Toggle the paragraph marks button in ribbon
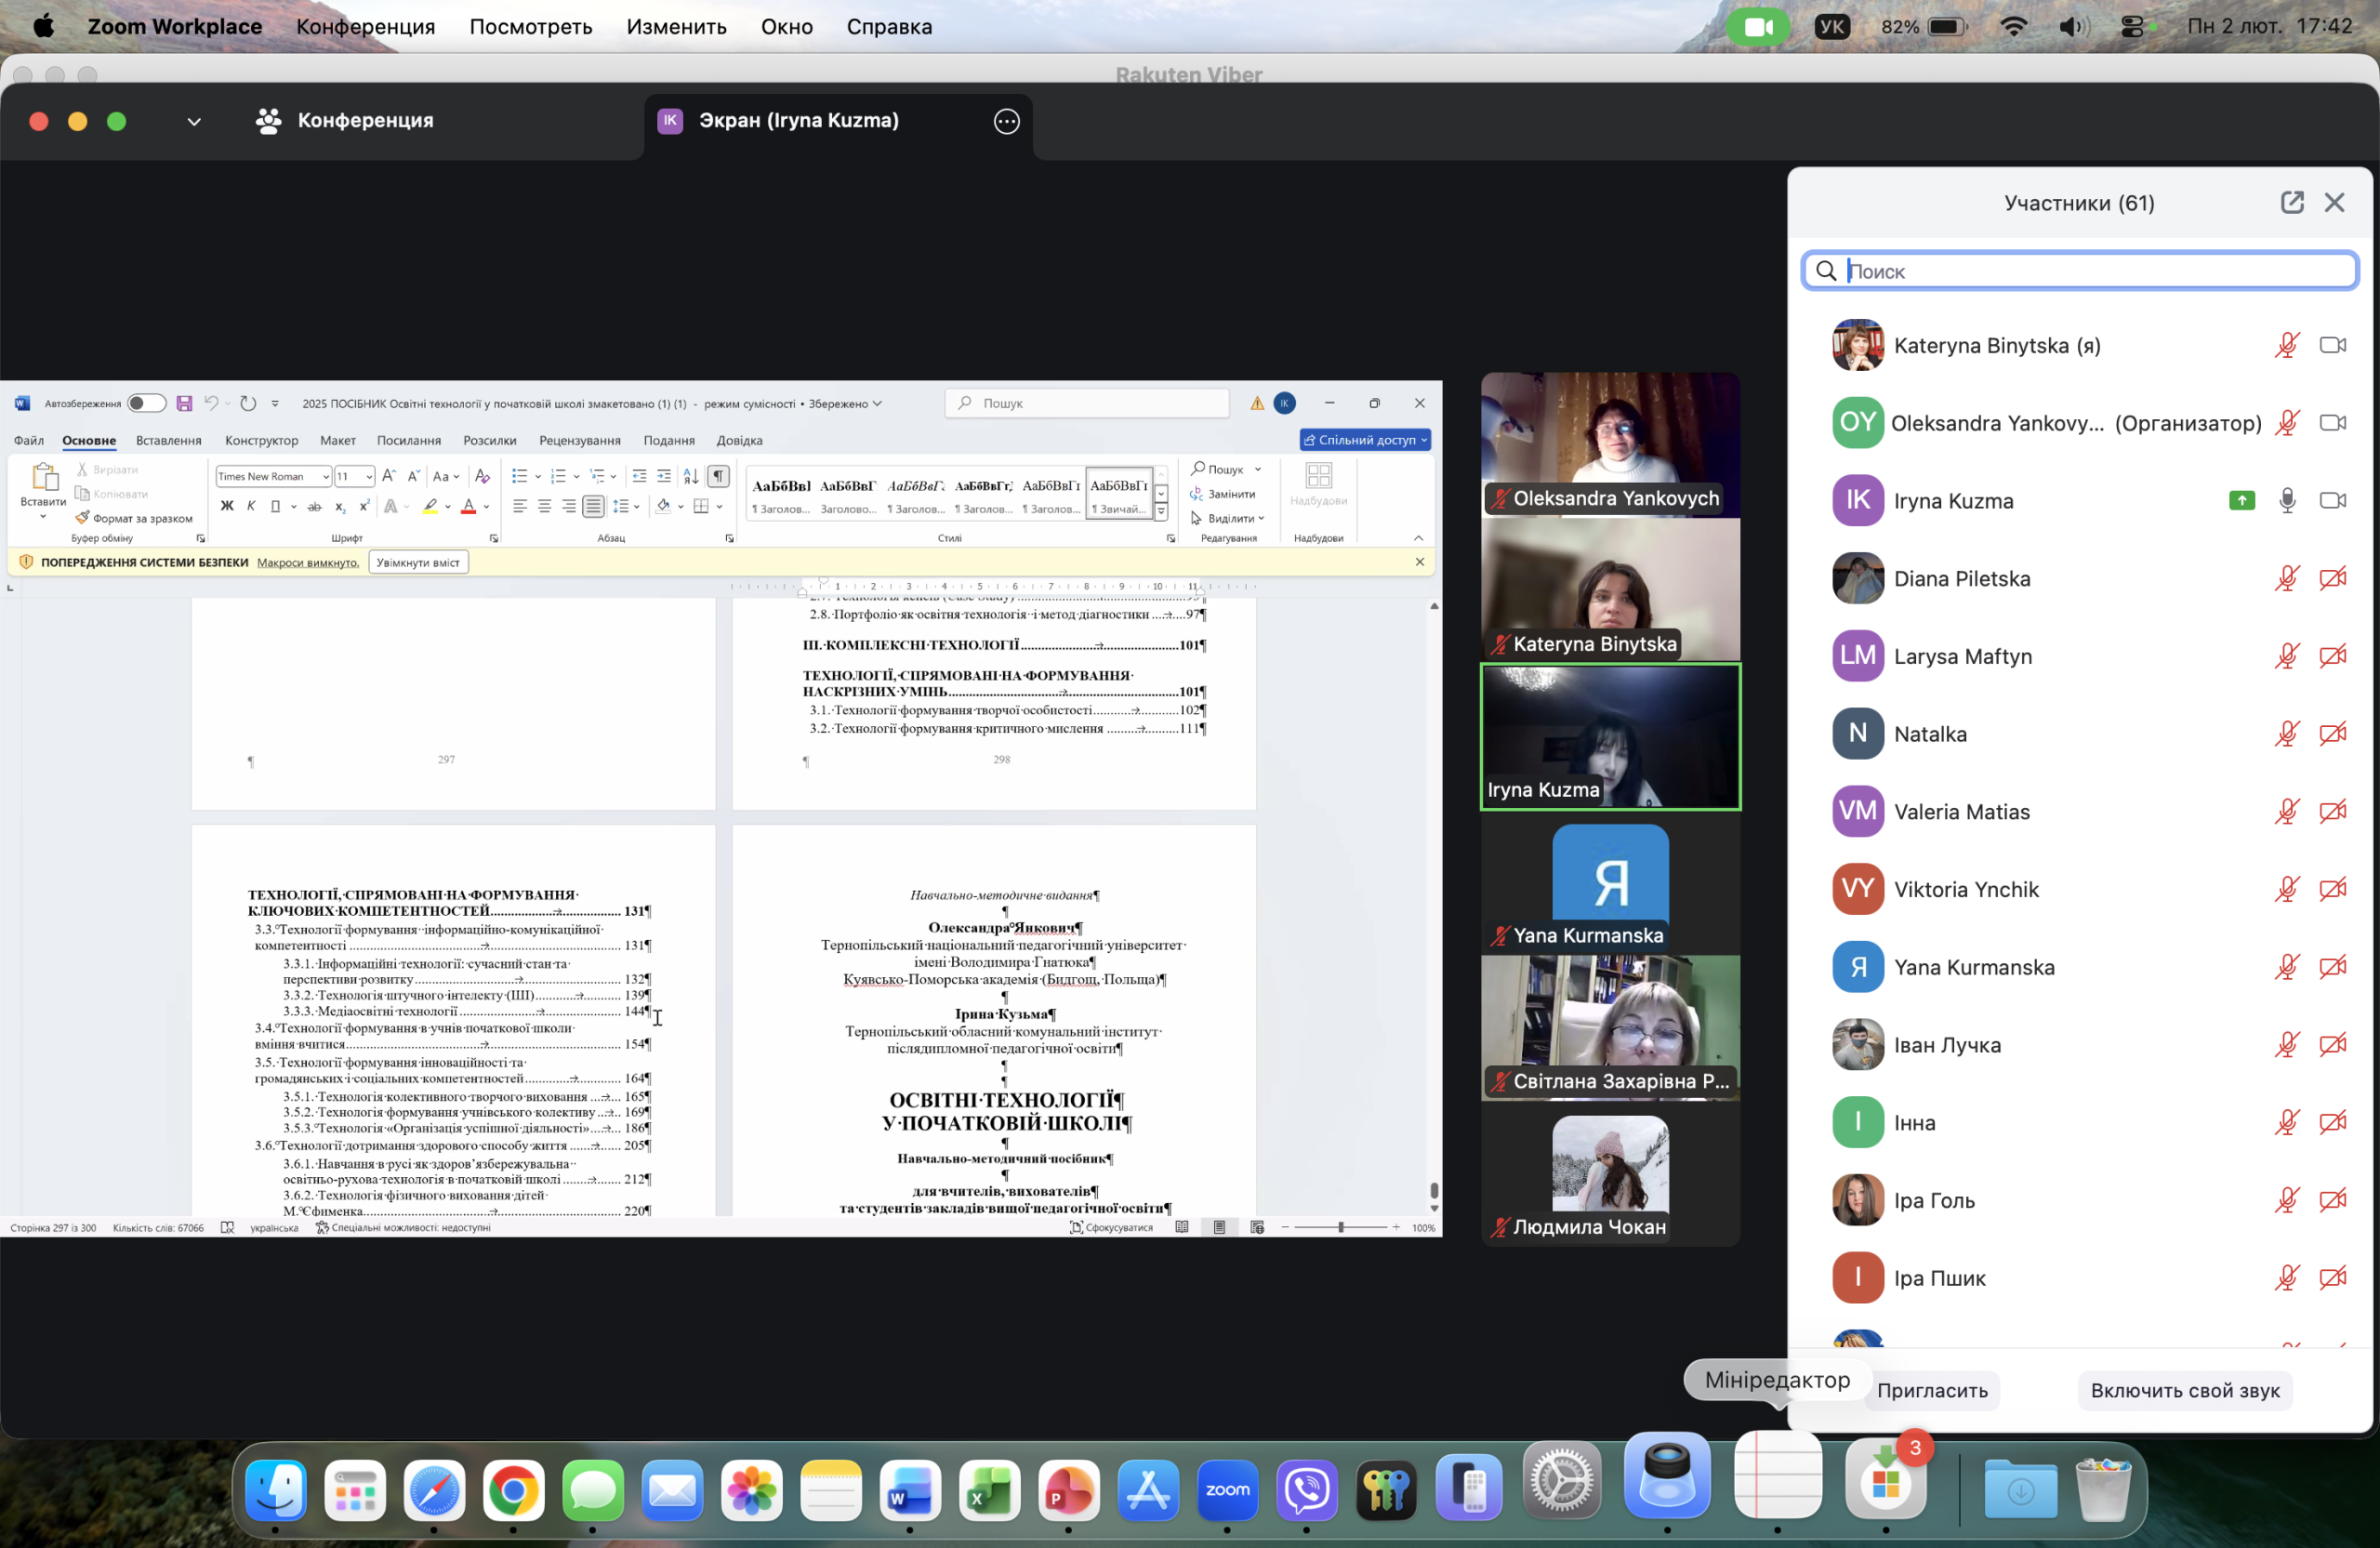Screen dimensions: 2380x1548 (718, 476)
